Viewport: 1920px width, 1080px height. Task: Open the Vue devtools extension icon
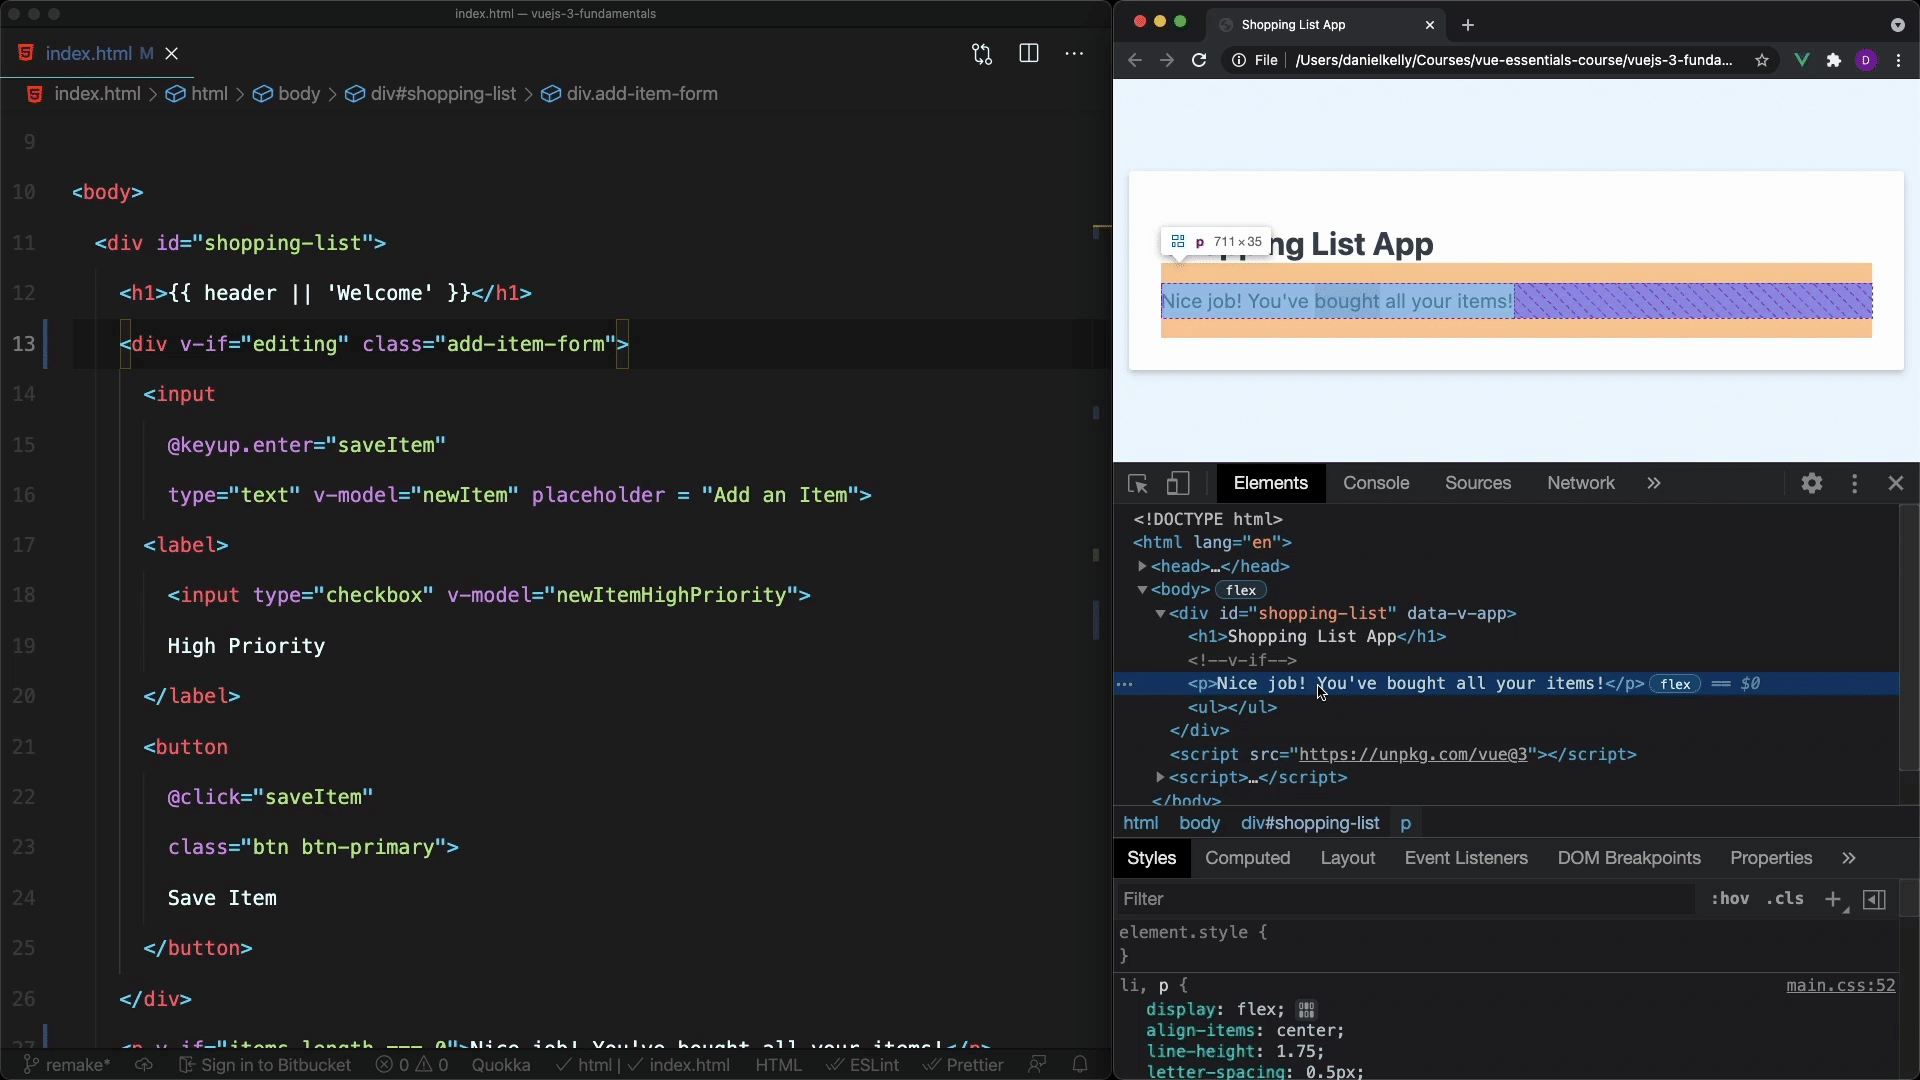coord(1802,60)
